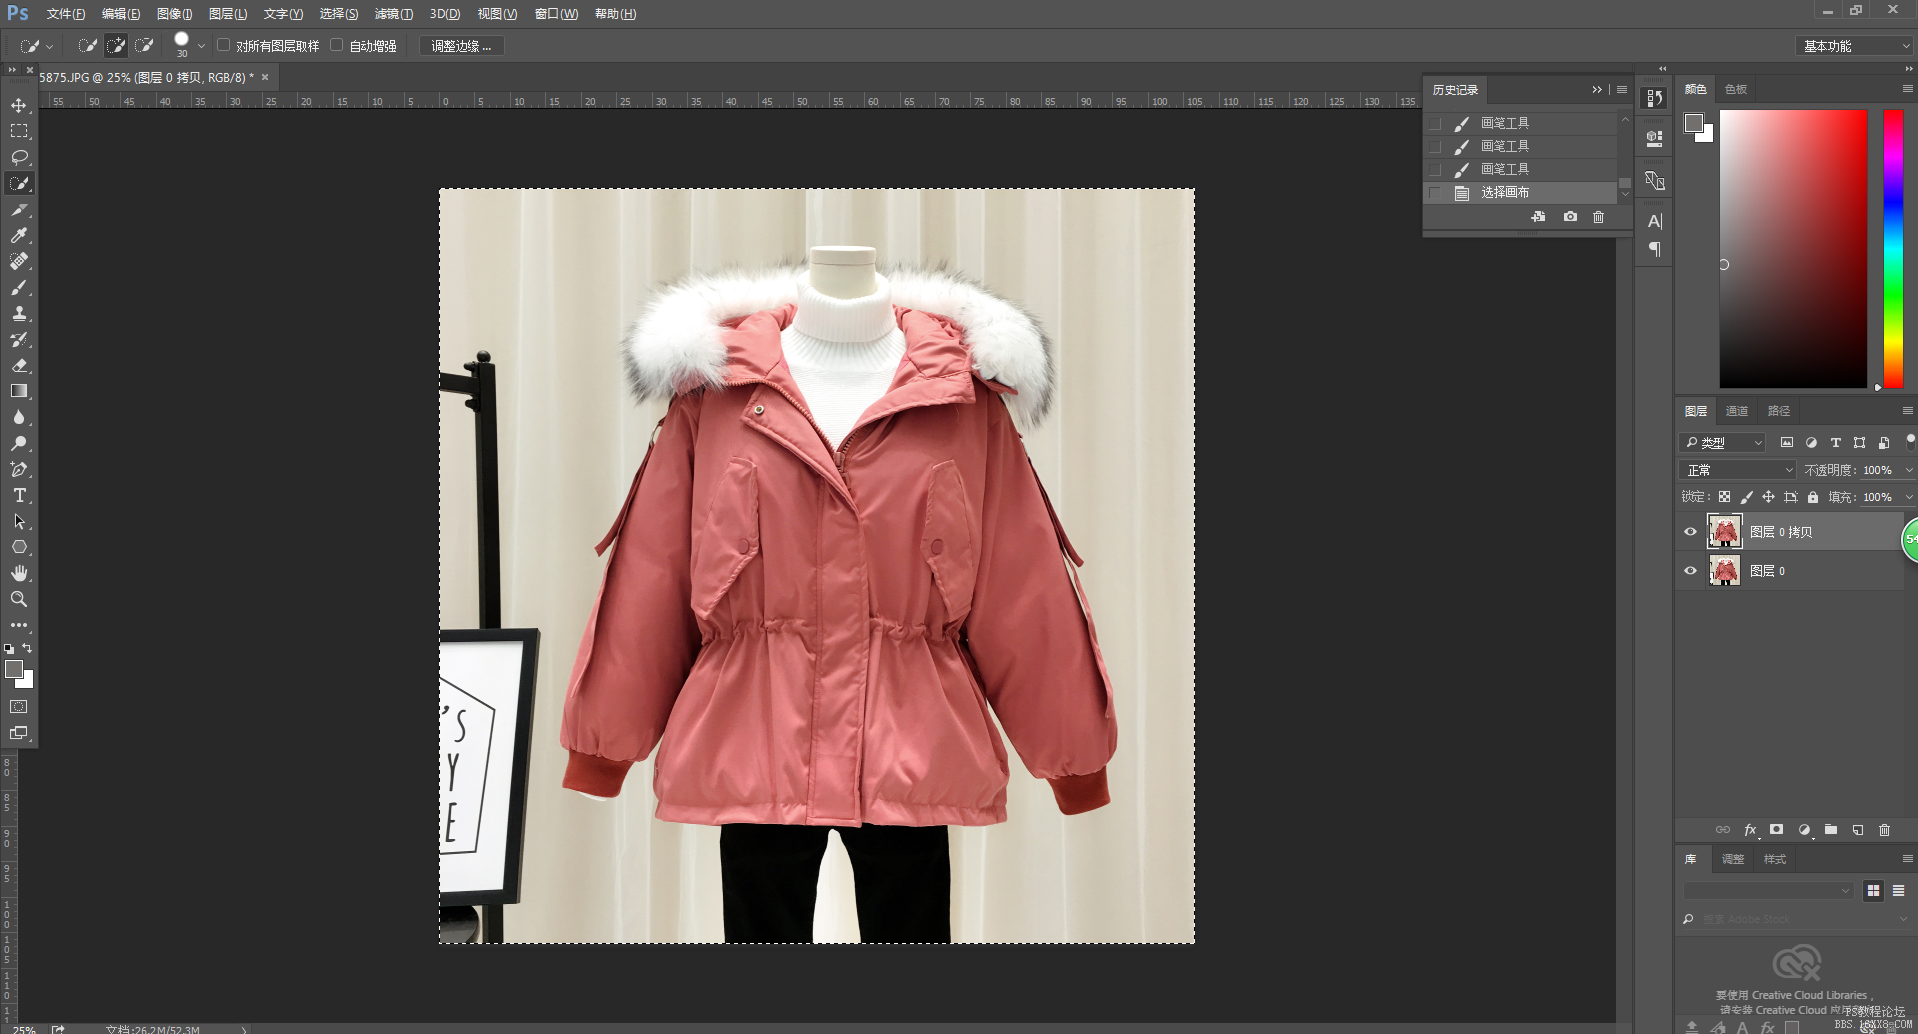The image size is (1918, 1034).
Task: Switch to the 调整 tab
Action: tap(1733, 859)
